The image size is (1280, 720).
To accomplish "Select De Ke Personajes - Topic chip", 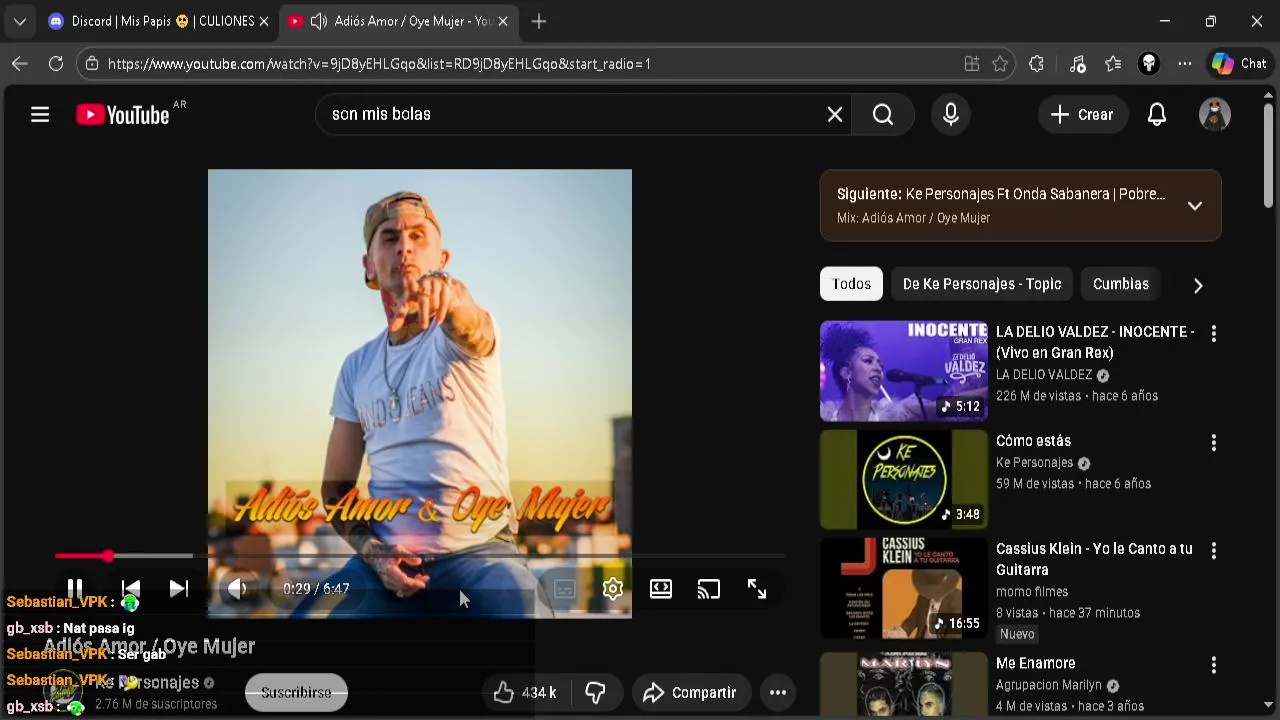I will coord(982,284).
